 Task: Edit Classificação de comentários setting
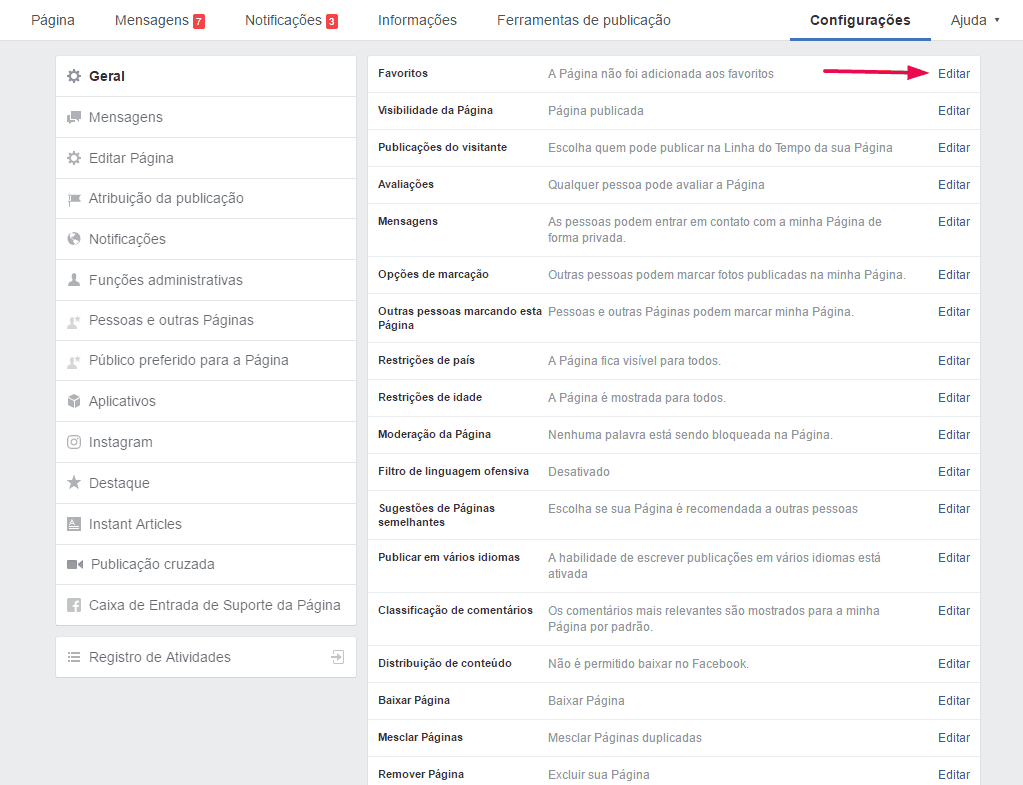click(954, 611)
